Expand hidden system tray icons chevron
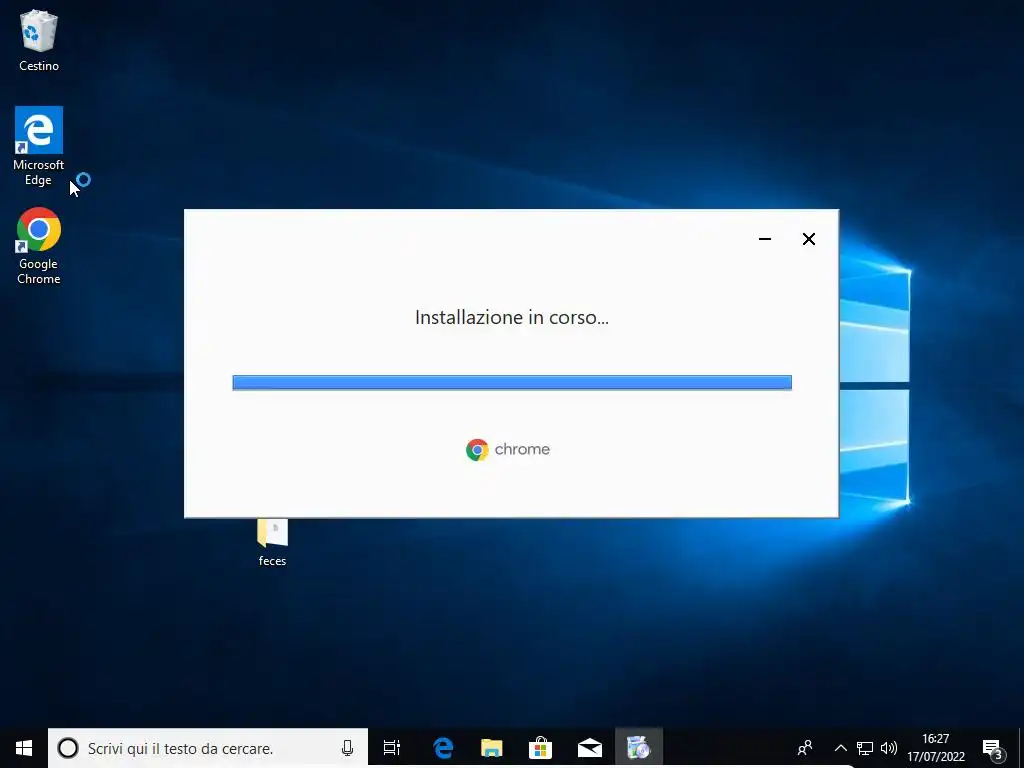This screenshot has height=768, width=1024. [x=840, y=748]
